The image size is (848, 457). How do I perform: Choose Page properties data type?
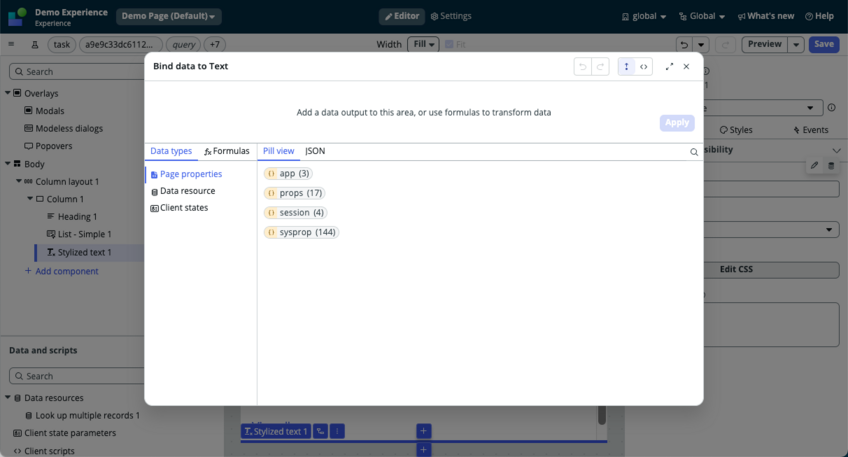click(186, 174)
